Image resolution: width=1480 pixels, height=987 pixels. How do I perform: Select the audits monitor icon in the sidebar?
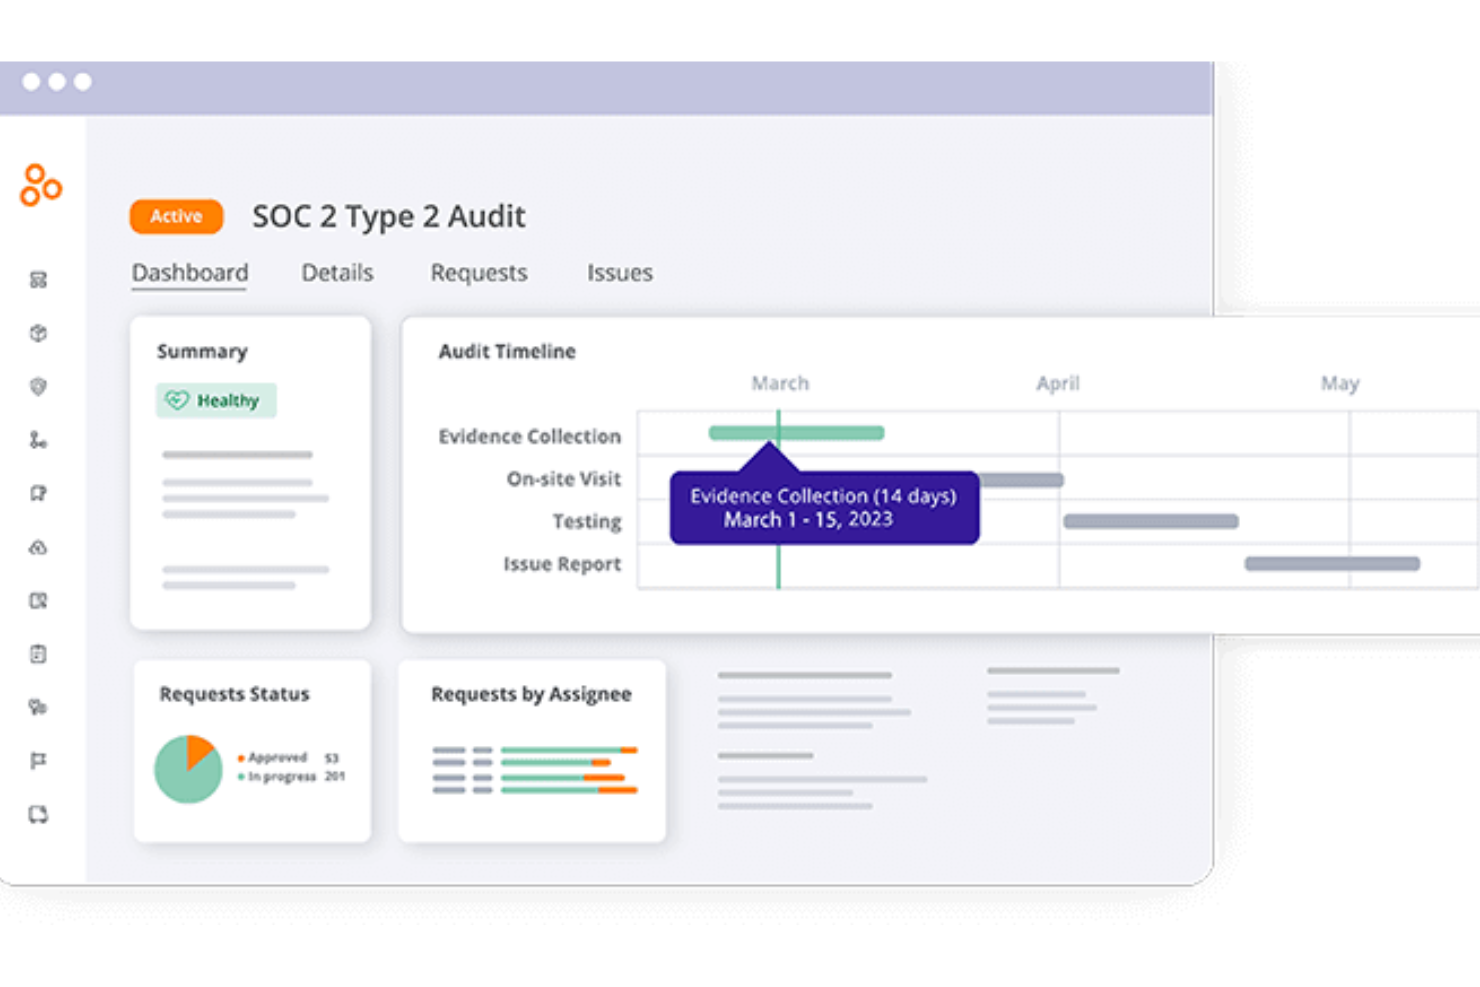(x=38, y=279)
